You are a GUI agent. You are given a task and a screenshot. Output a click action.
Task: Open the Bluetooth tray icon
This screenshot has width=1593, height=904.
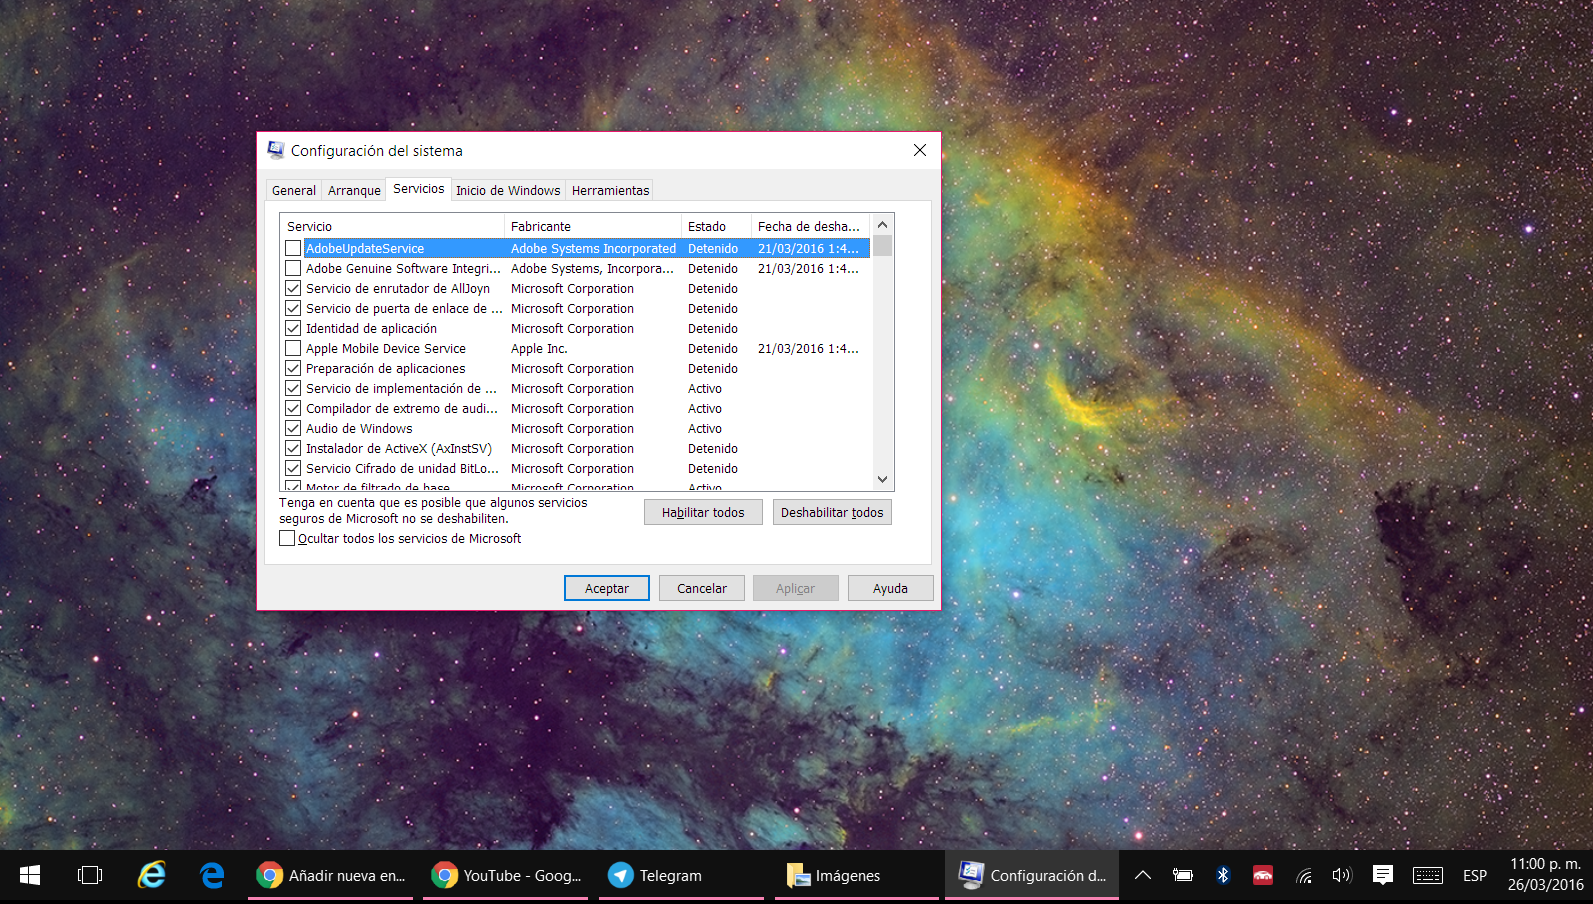pyautogui.click(x=1223, y=875)
